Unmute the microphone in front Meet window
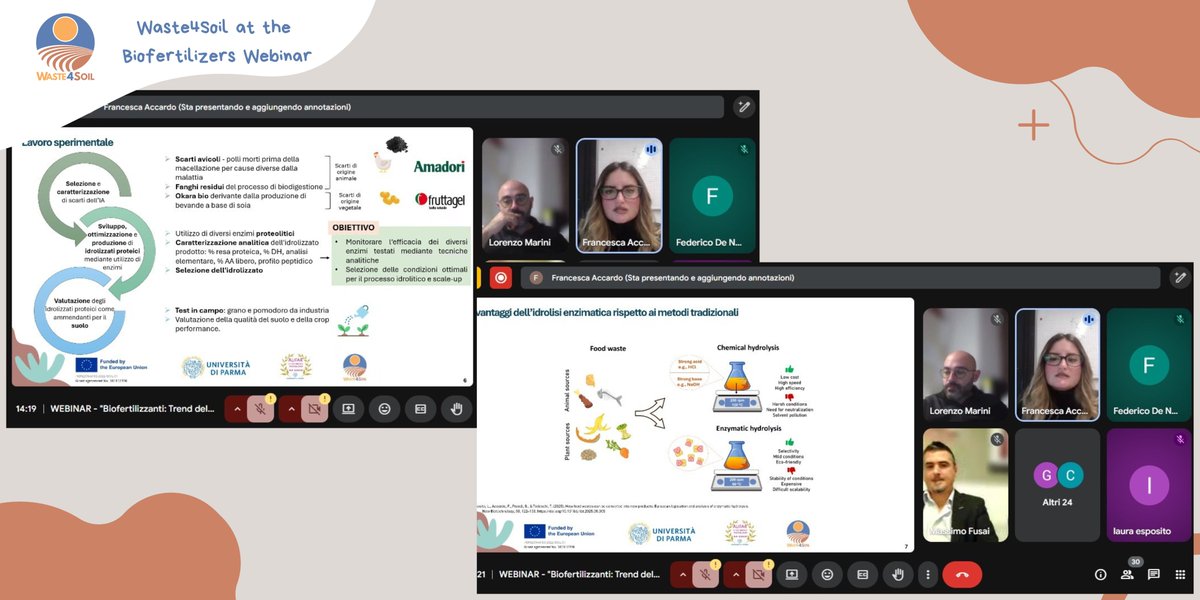 (x=706, y=574)
